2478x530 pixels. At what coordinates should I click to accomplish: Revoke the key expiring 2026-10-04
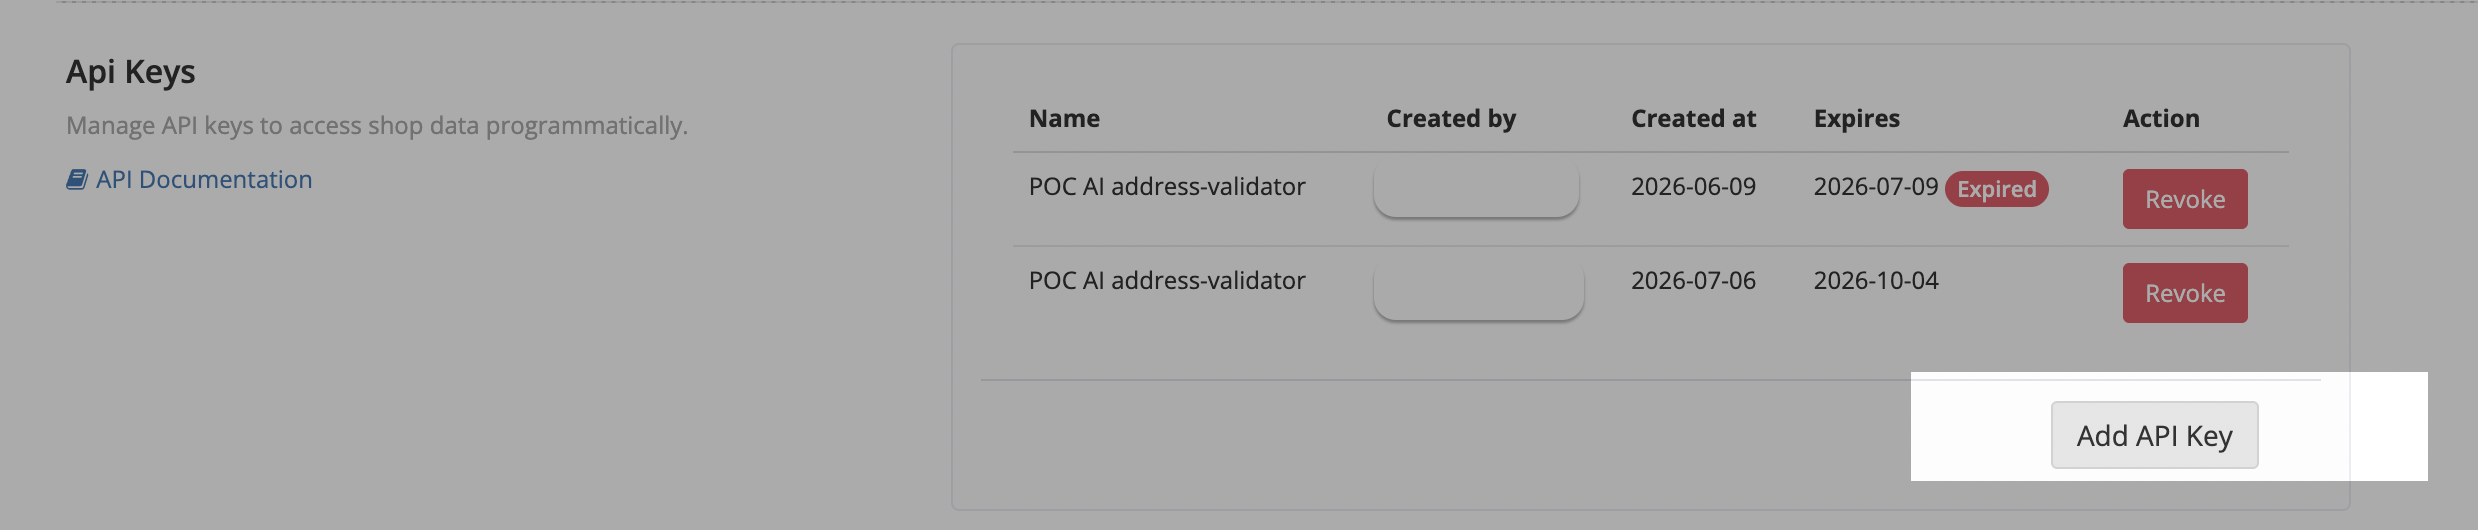pos(2185,293)
